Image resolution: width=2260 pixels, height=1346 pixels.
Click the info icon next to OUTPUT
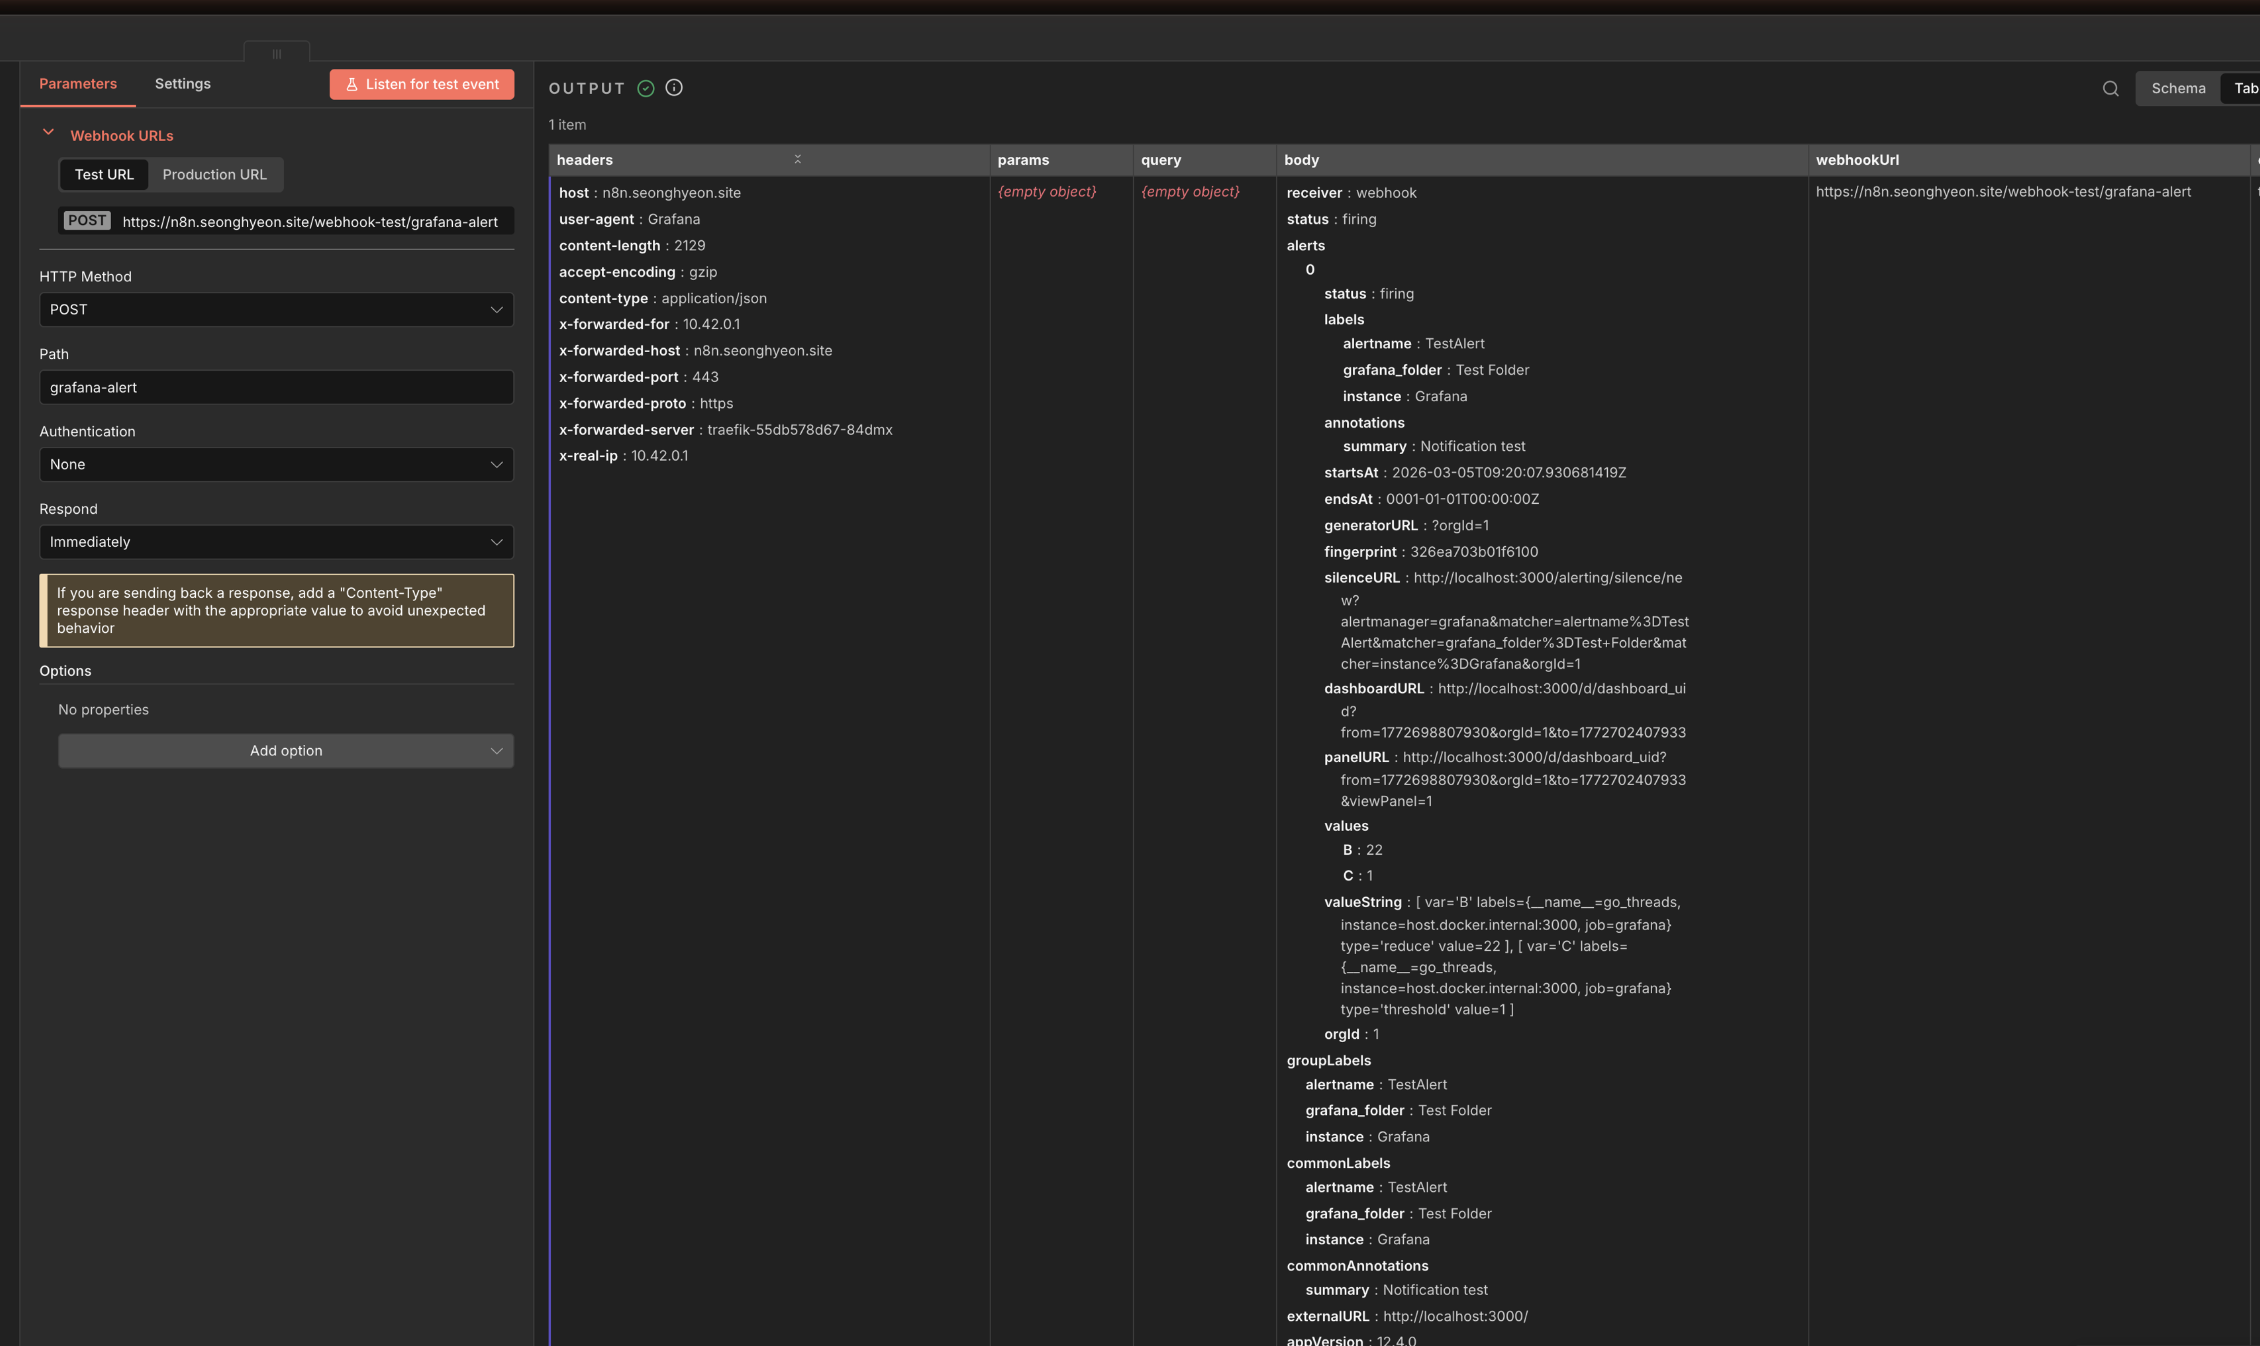pos(674,88)
